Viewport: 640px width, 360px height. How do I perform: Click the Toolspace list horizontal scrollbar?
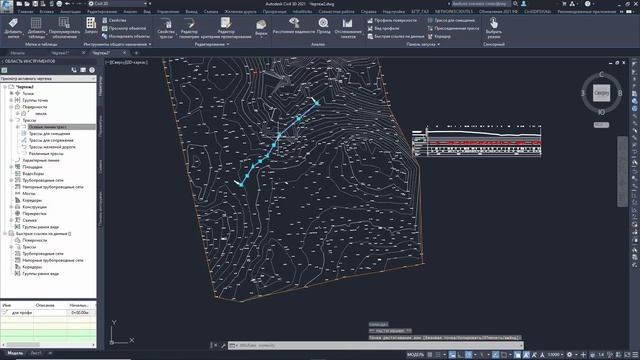(47, 345)
